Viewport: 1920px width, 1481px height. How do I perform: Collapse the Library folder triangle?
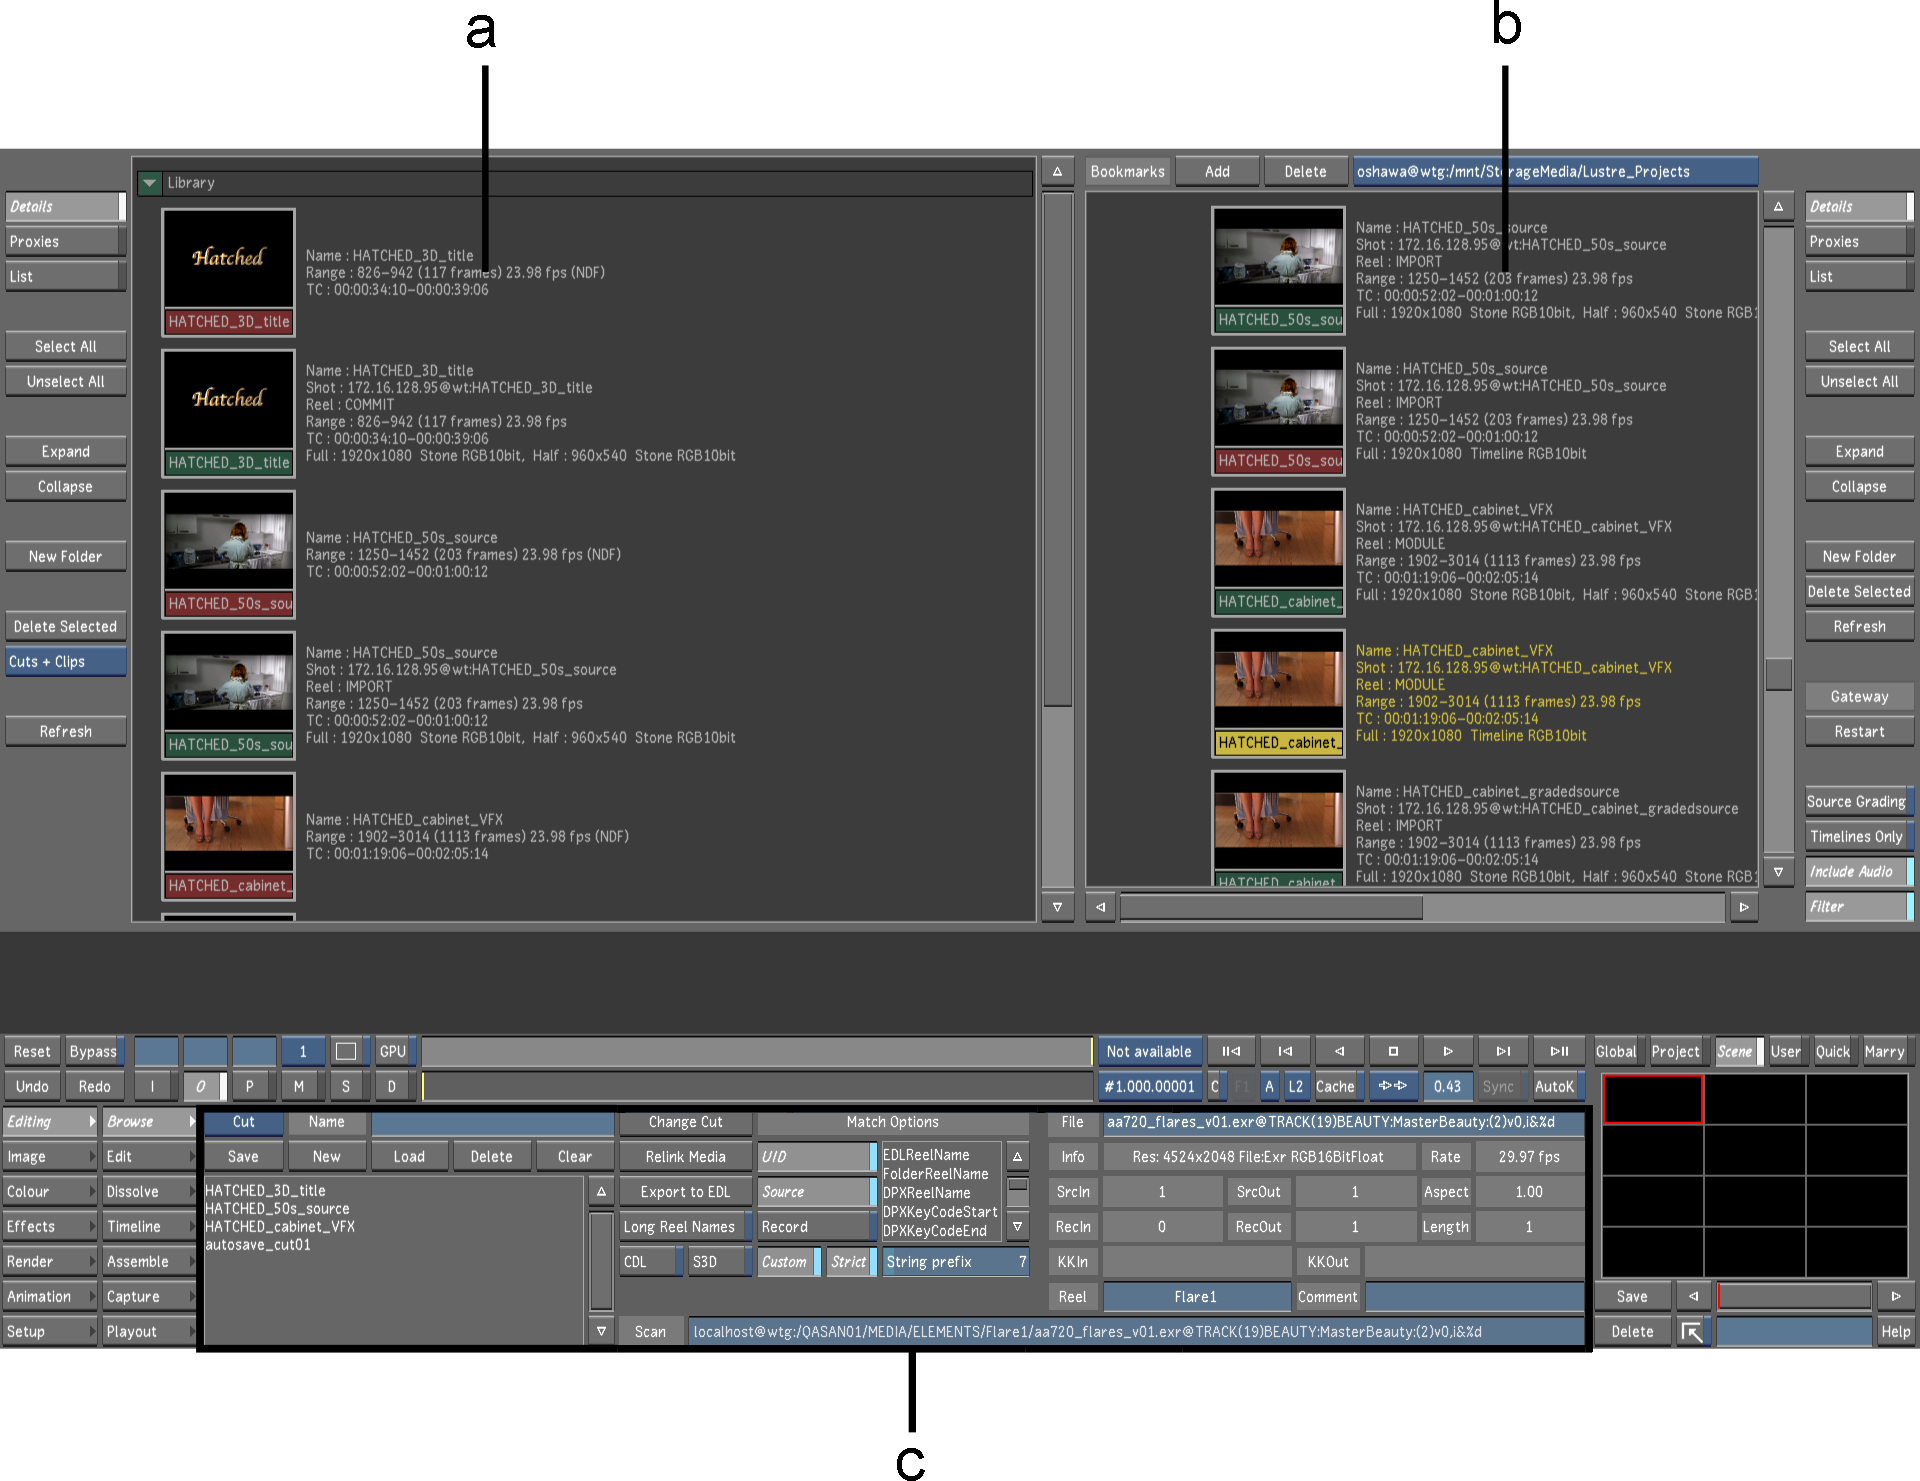coord(150,183)
